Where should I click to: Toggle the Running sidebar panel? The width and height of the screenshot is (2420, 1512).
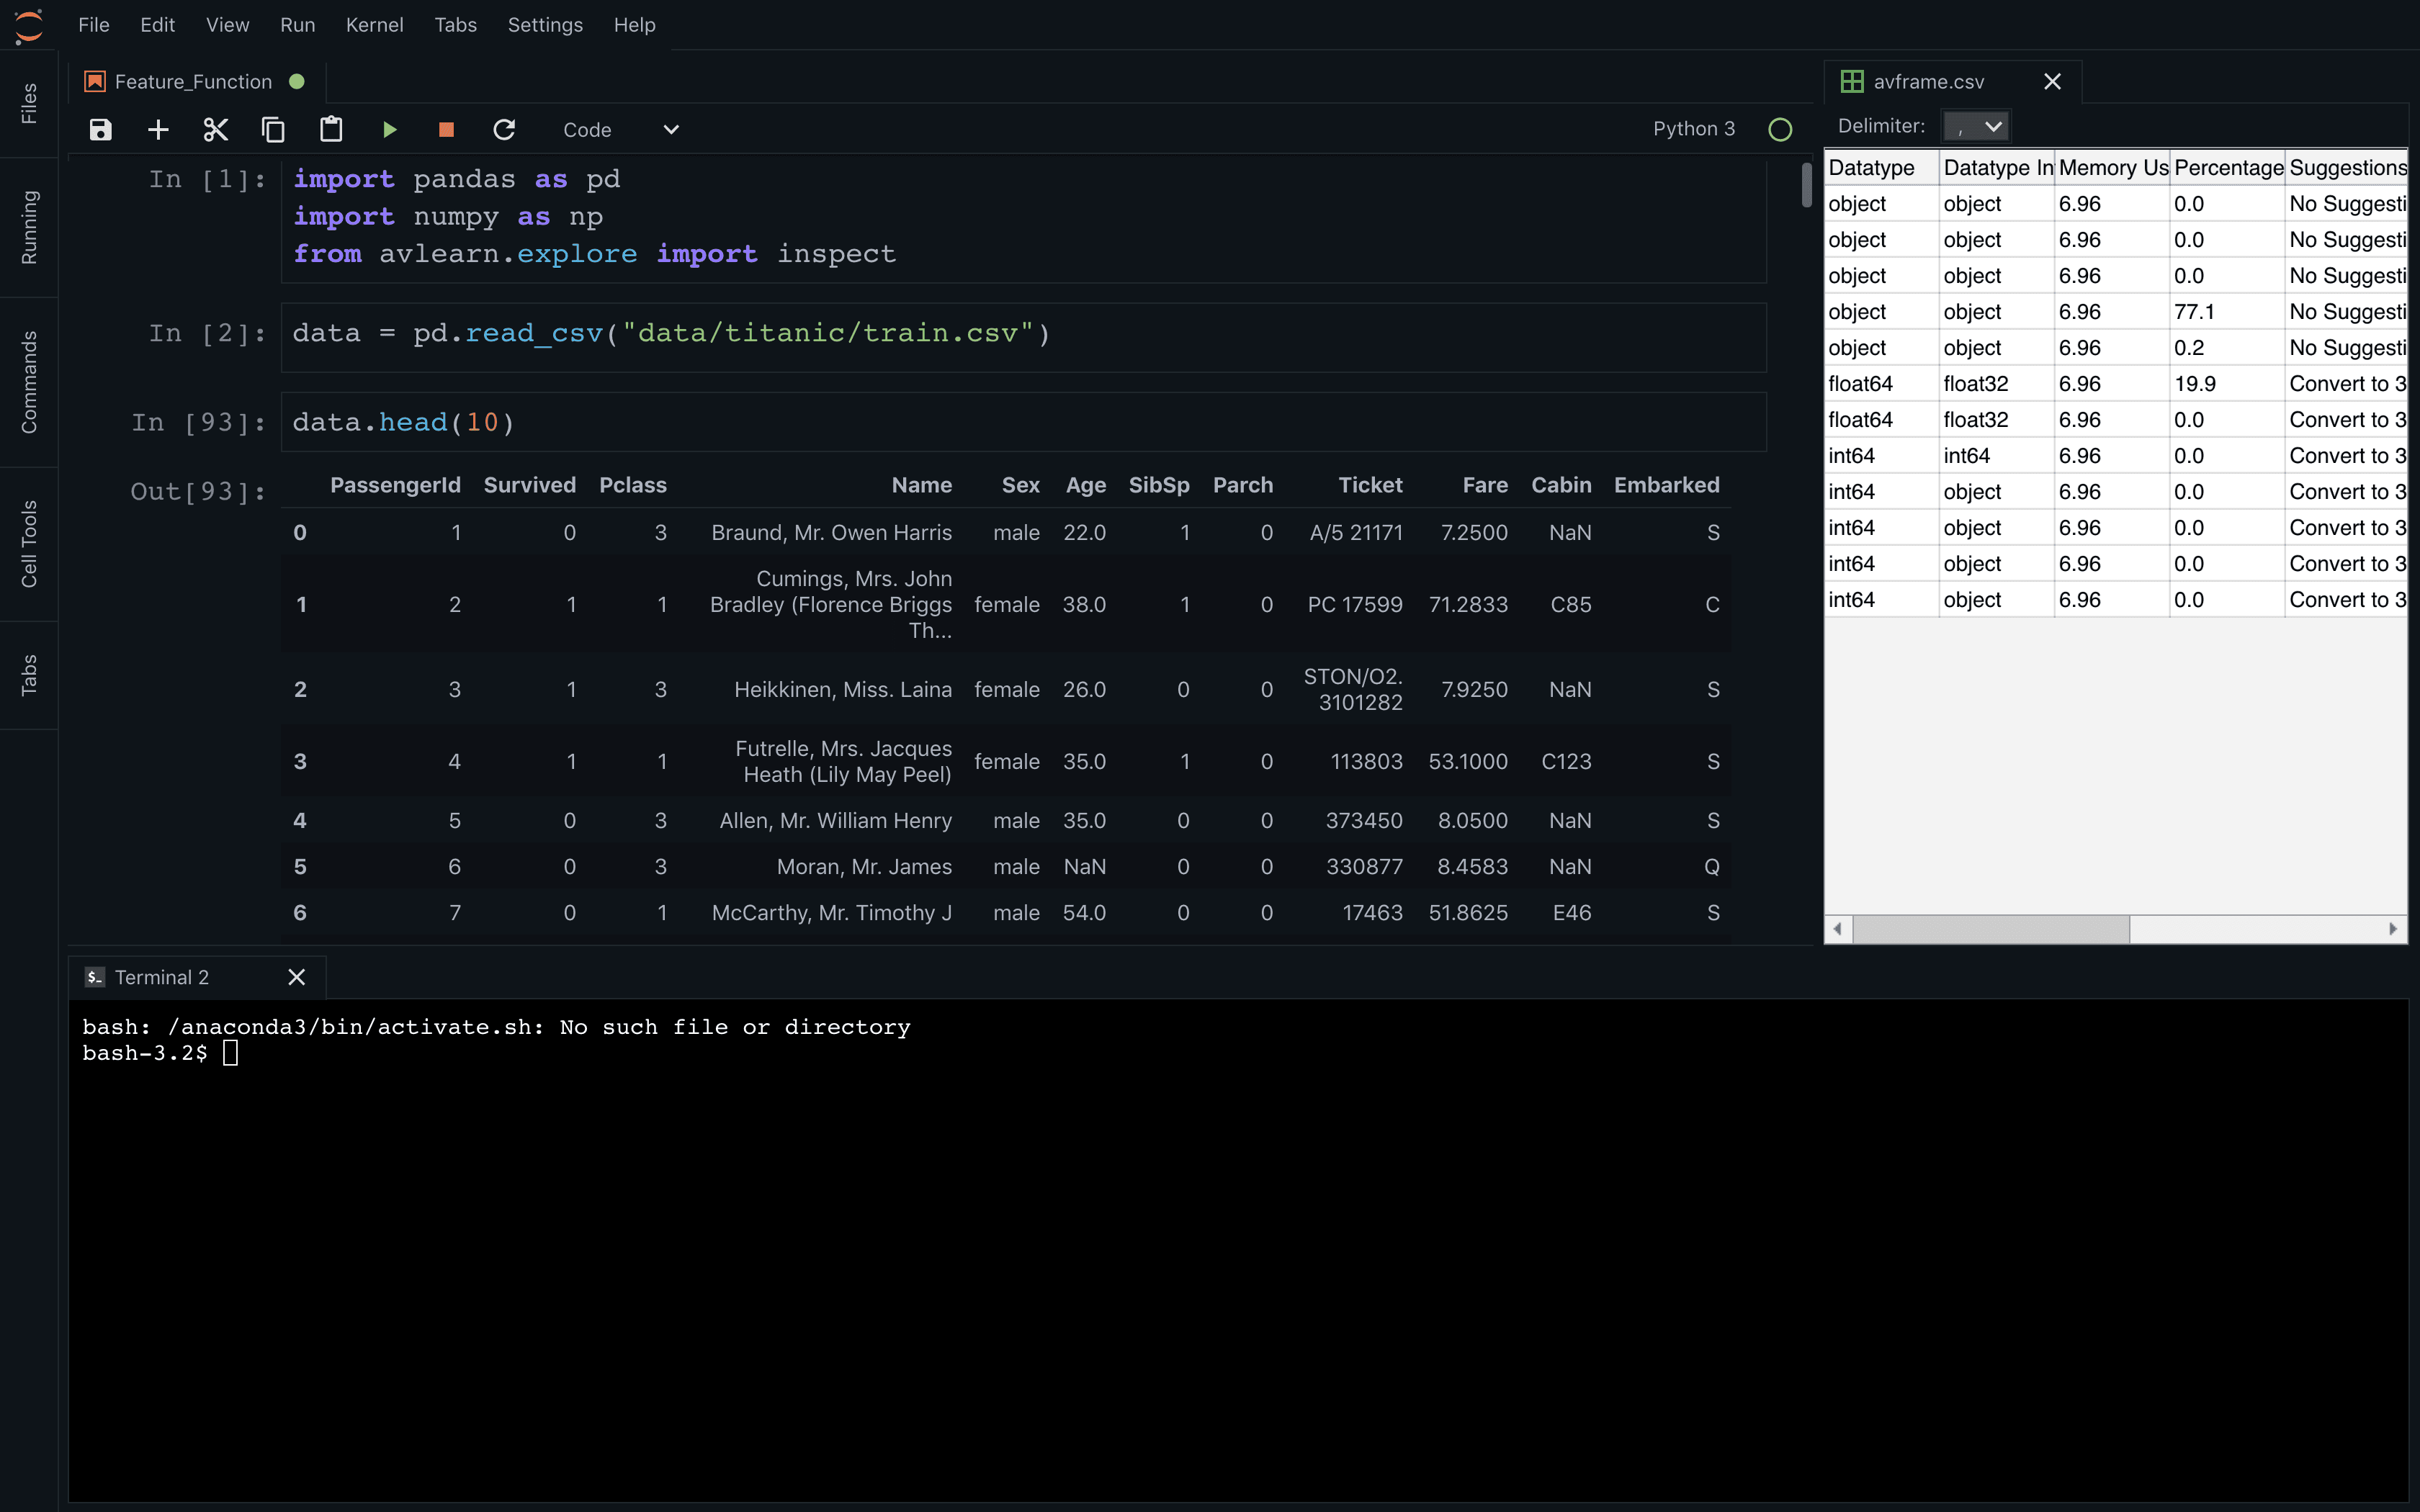pyautogui.click(x=28, y=227)
